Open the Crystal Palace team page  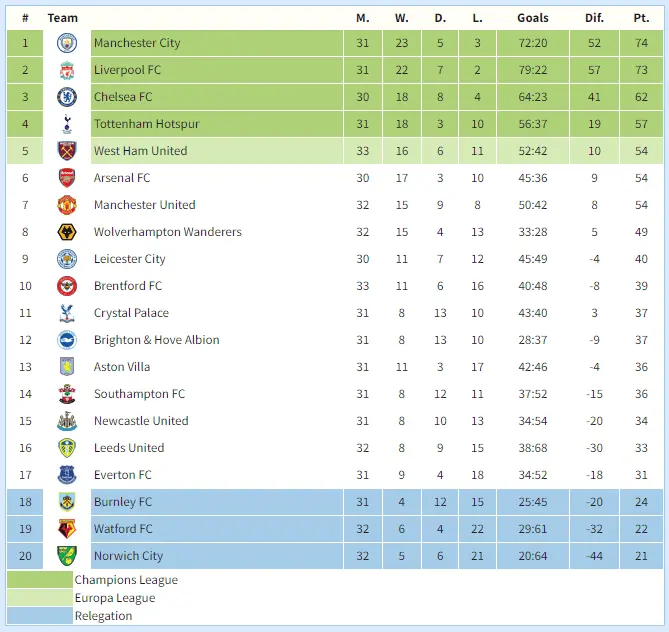(131, 313)
